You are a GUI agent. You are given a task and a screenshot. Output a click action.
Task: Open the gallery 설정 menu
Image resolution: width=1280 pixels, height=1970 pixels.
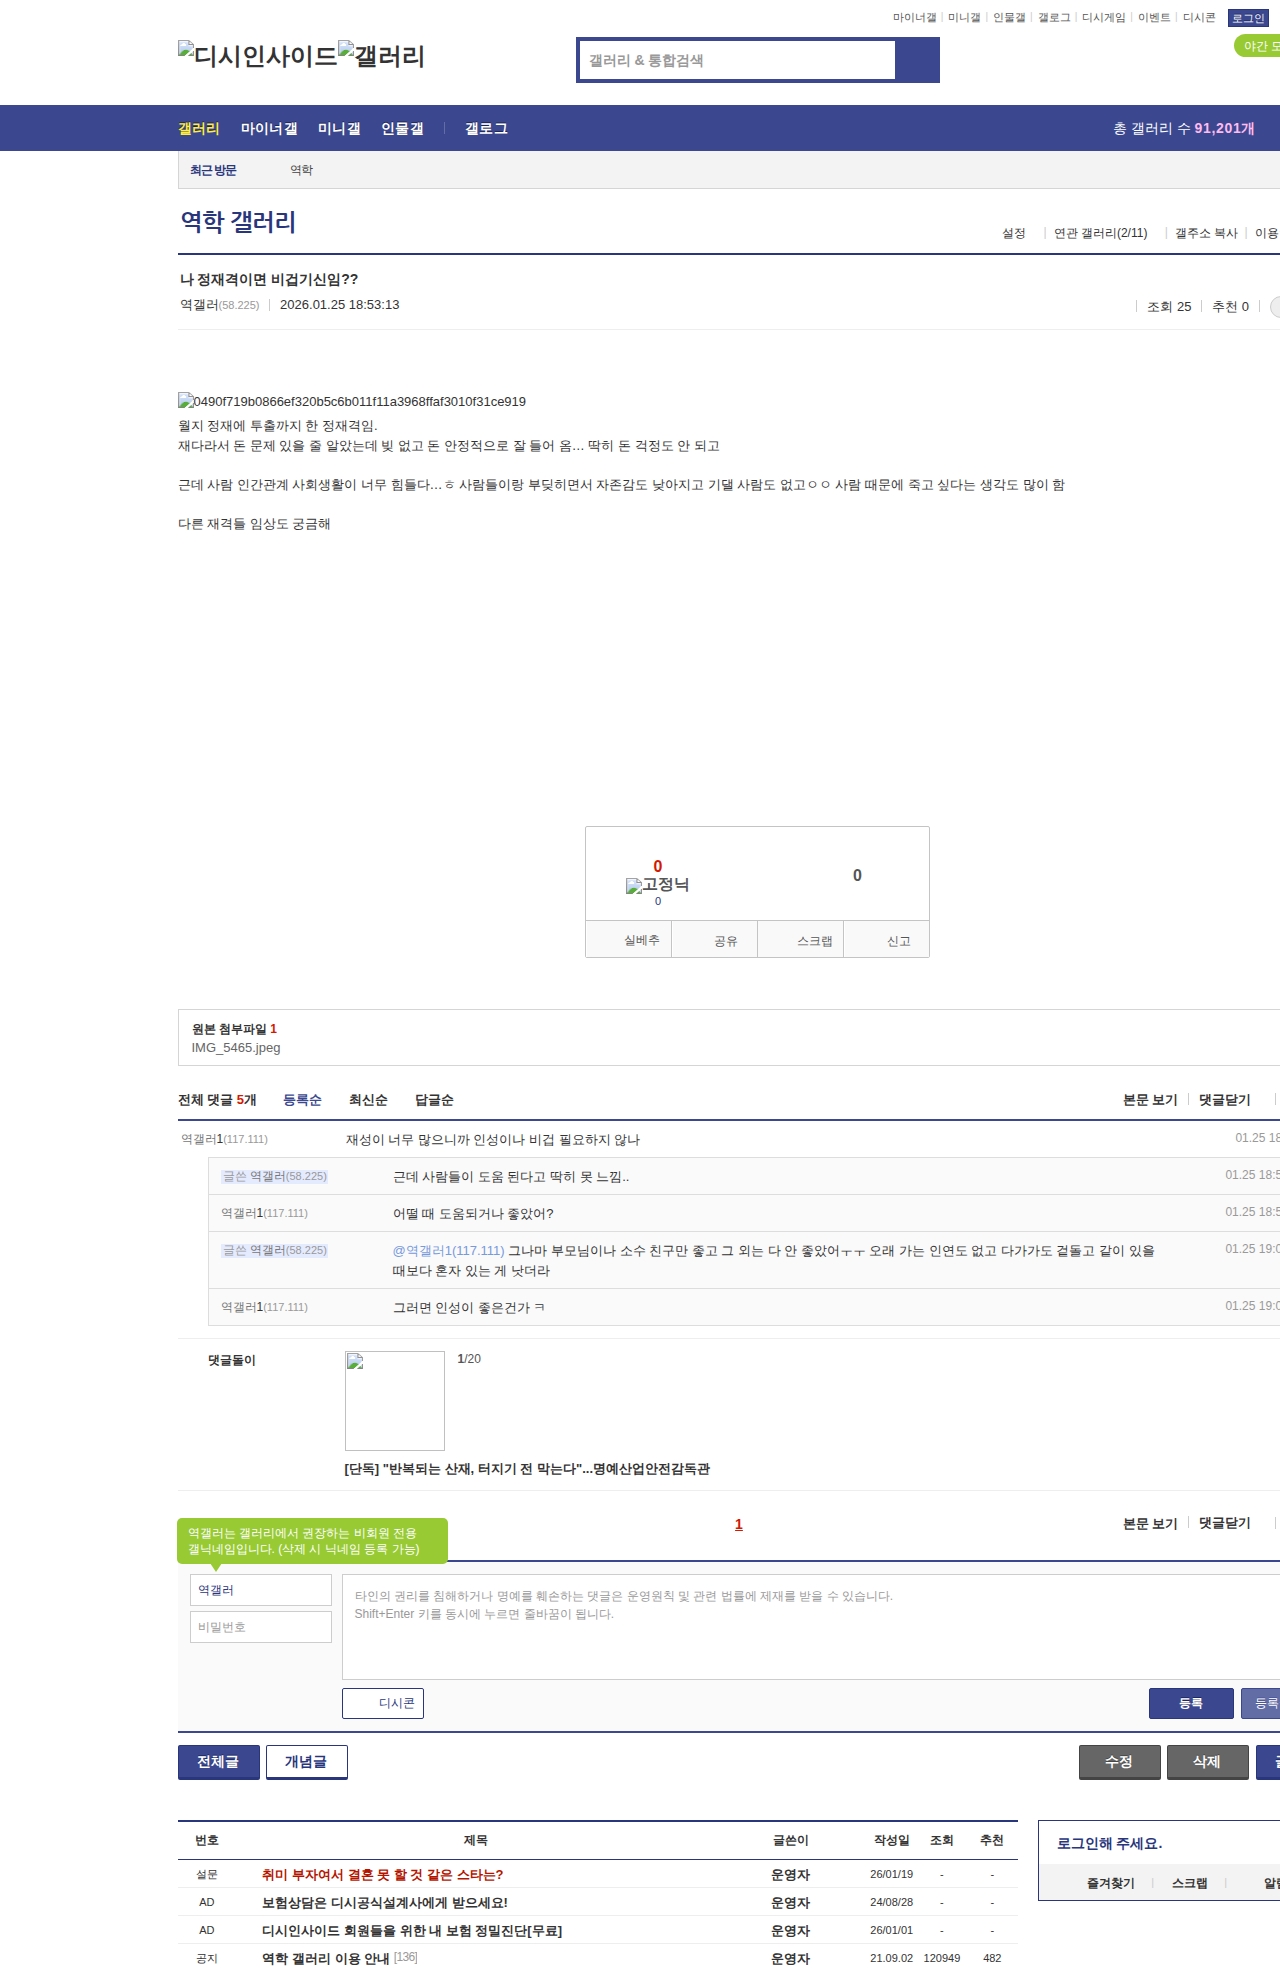(1014, 233)
